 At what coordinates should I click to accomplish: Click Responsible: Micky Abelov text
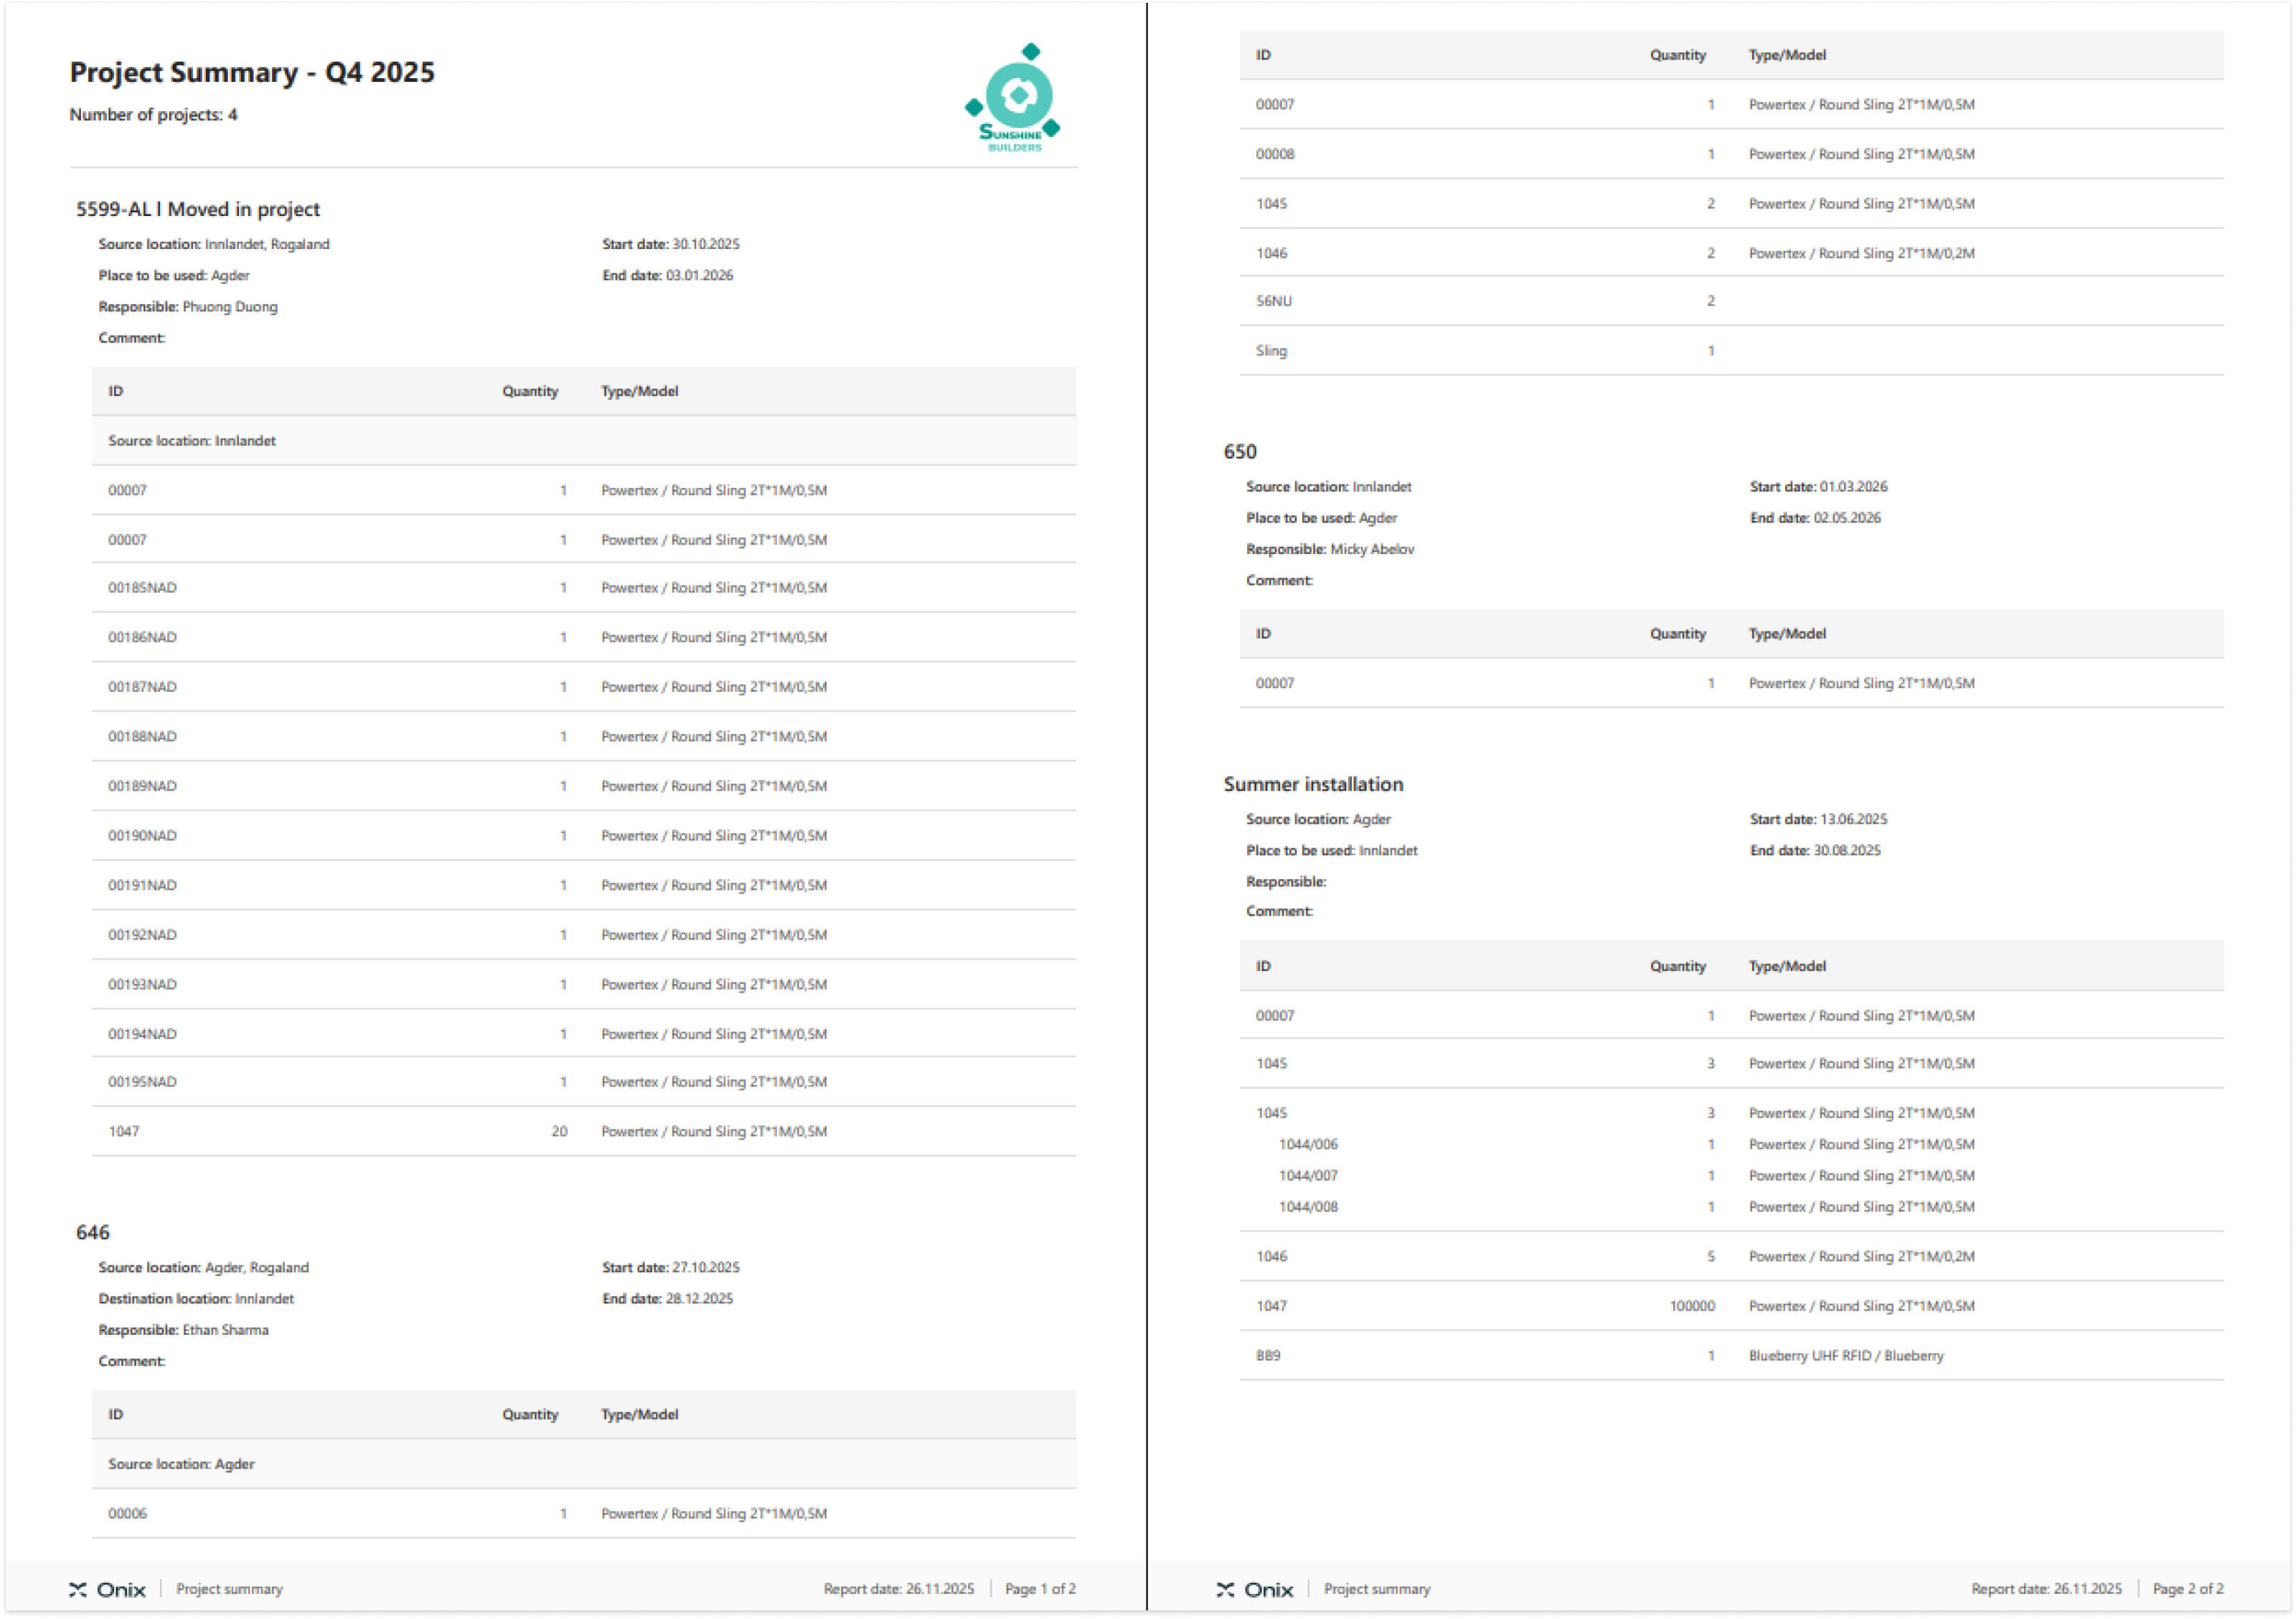click(1329, 549)
